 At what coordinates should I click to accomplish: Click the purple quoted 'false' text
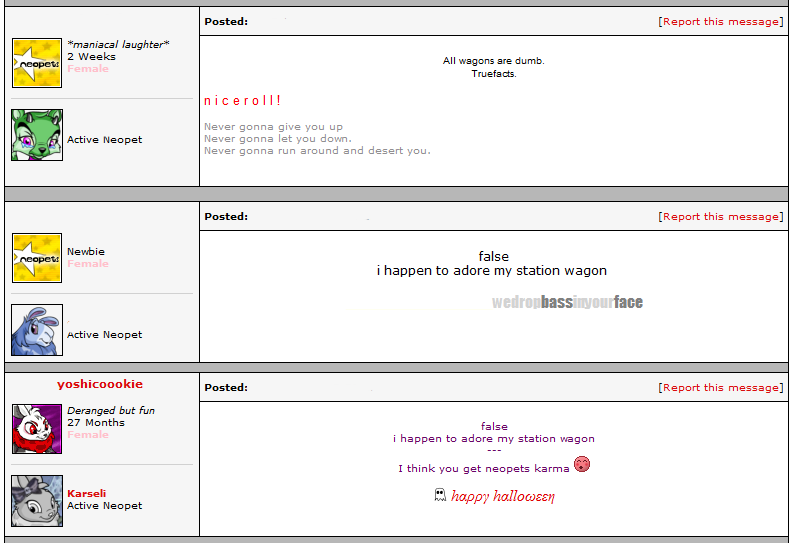click(x=494, y=426)
